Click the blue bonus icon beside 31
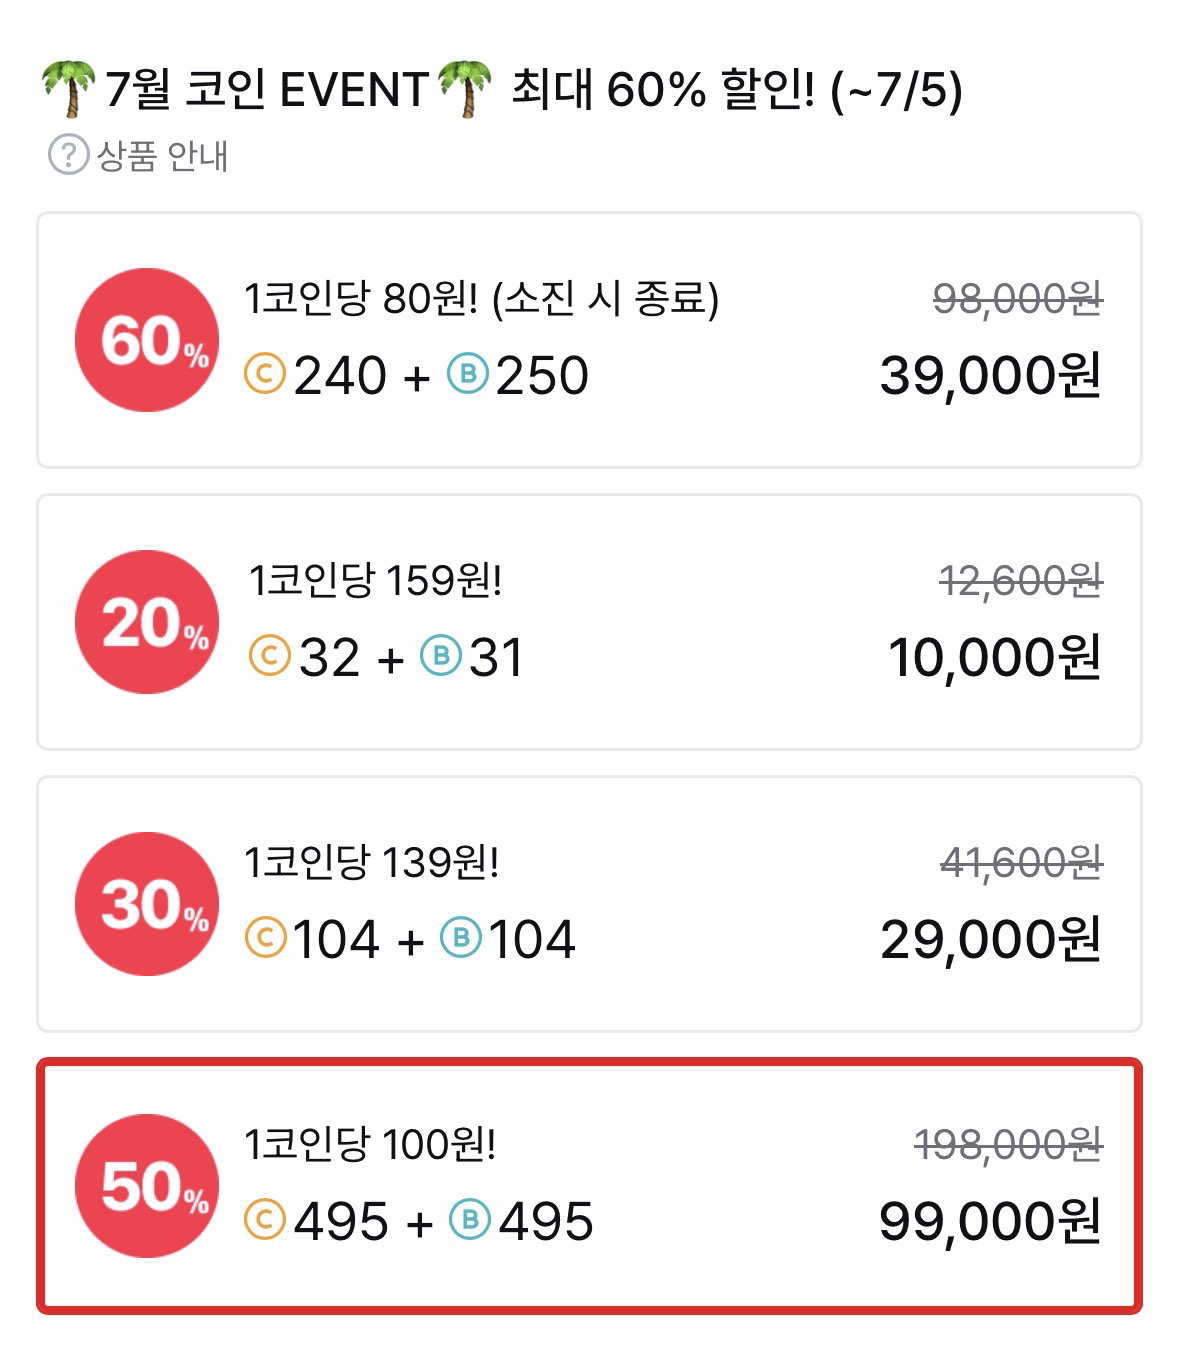The height and width of the screenshot is (1367, 1179). pos(440,657)
